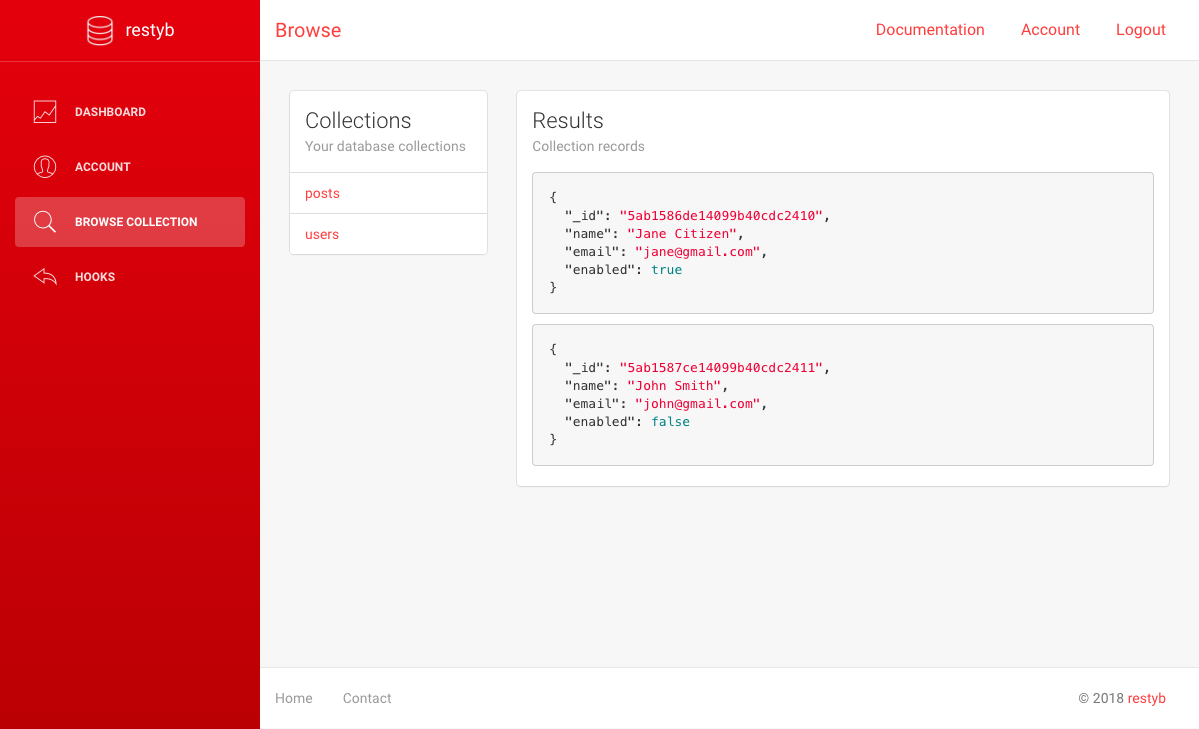Open the Documentation link

pyautogui.click(x=930, y=30)
